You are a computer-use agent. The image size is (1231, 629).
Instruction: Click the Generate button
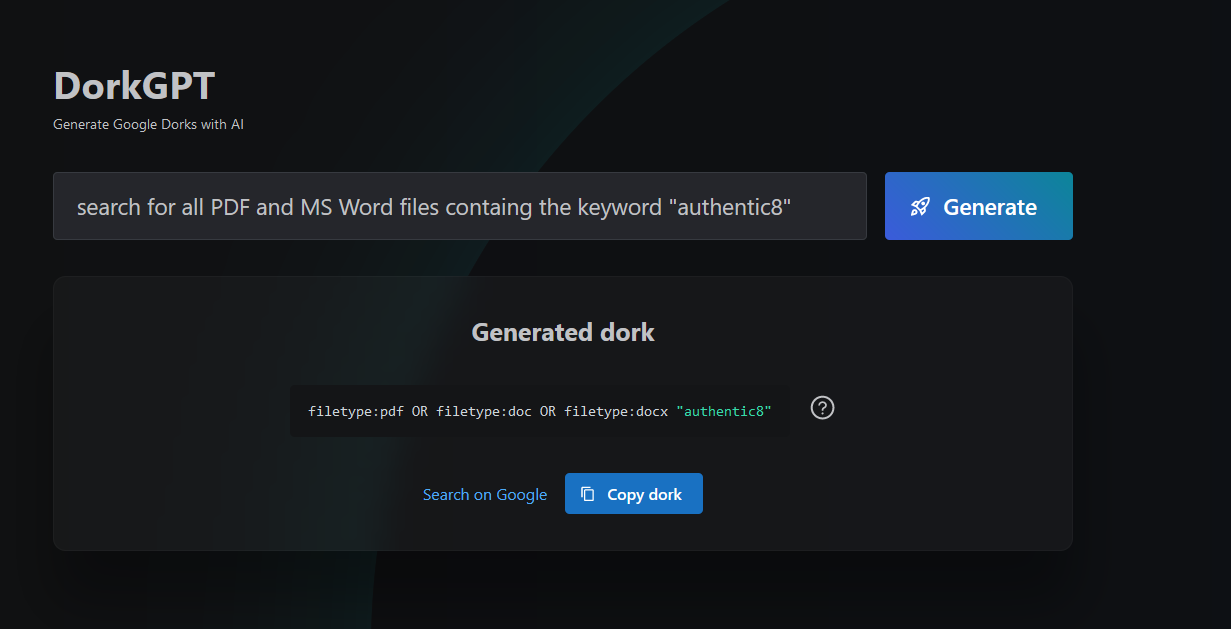tap(978, 206)
